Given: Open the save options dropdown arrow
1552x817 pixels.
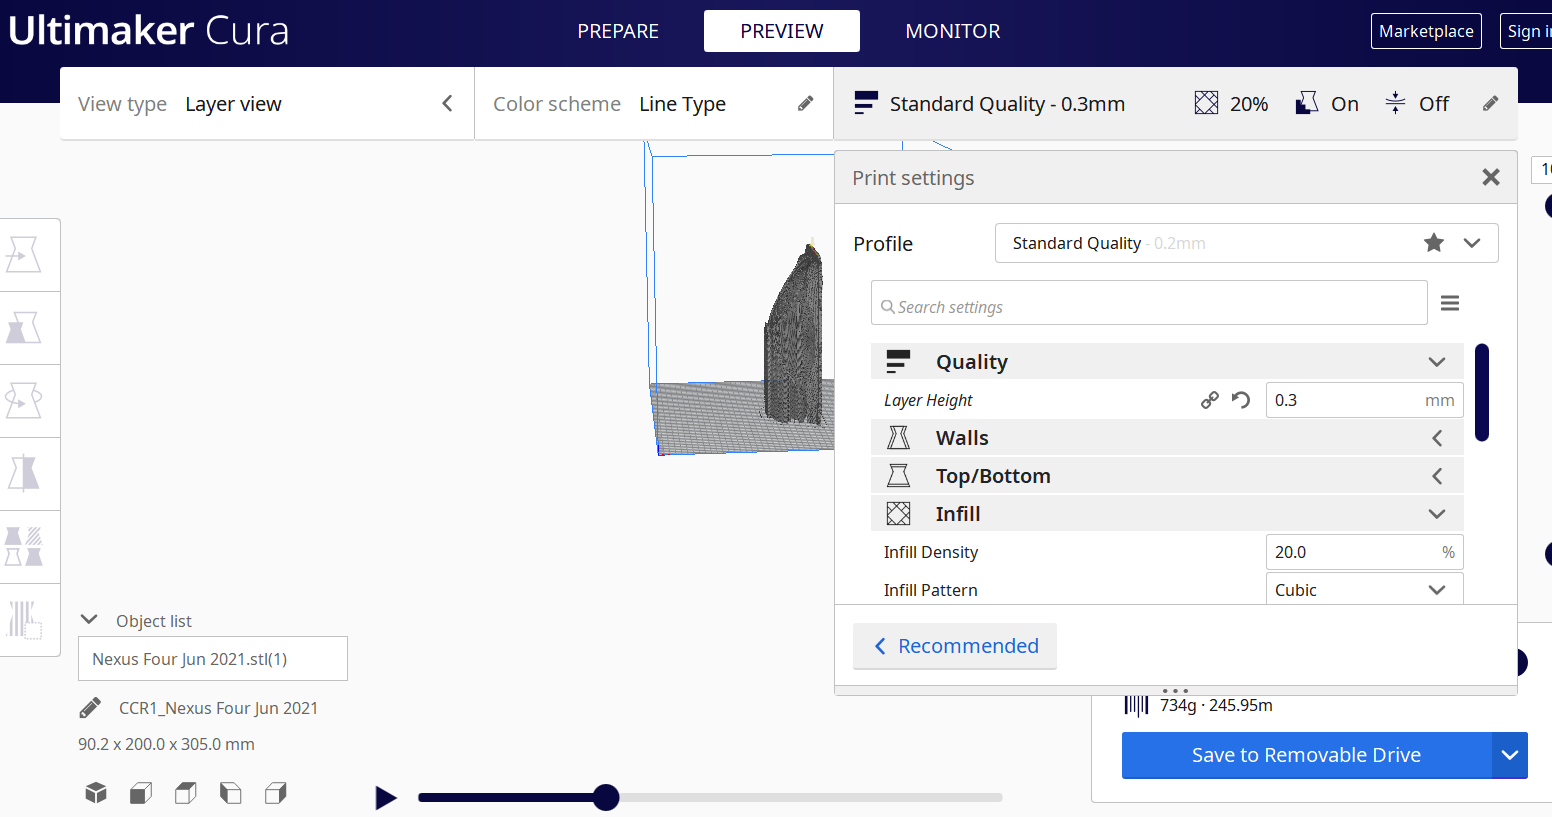Looking at the screenshot, I should pyautogui.click(x=1510, y=755).
